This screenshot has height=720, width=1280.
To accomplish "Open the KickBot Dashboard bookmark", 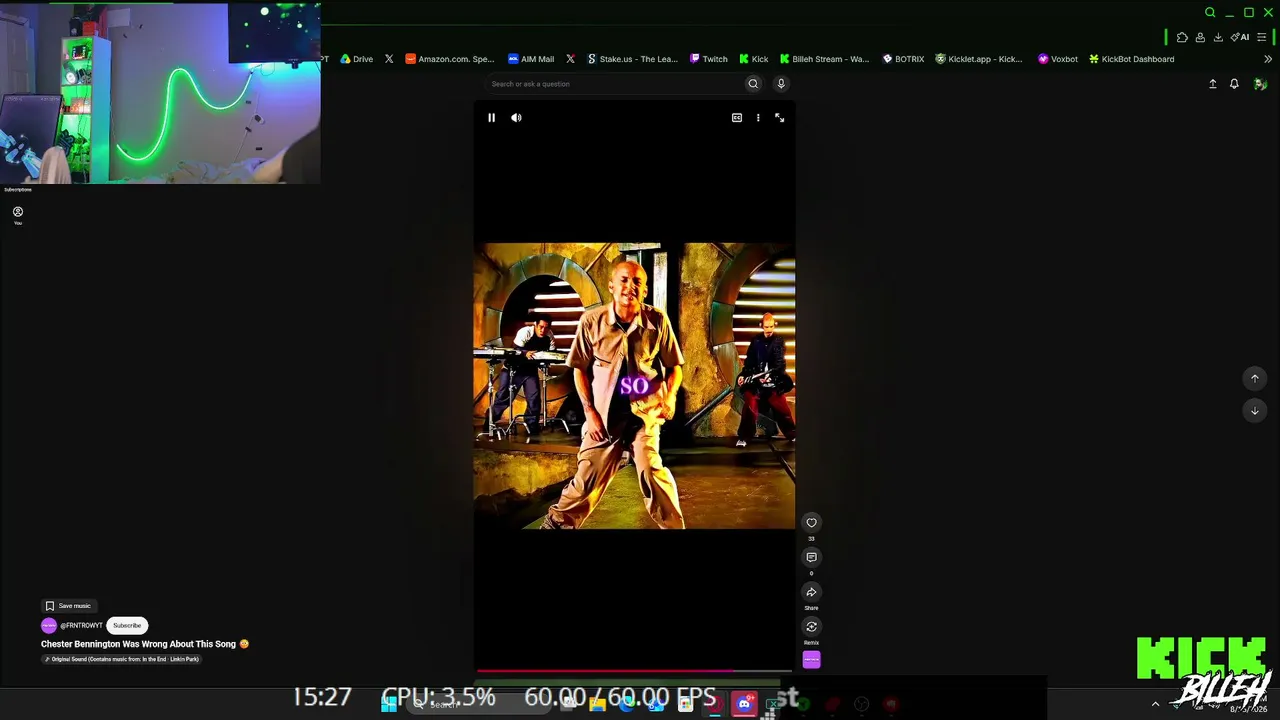I will (1132, 59).
